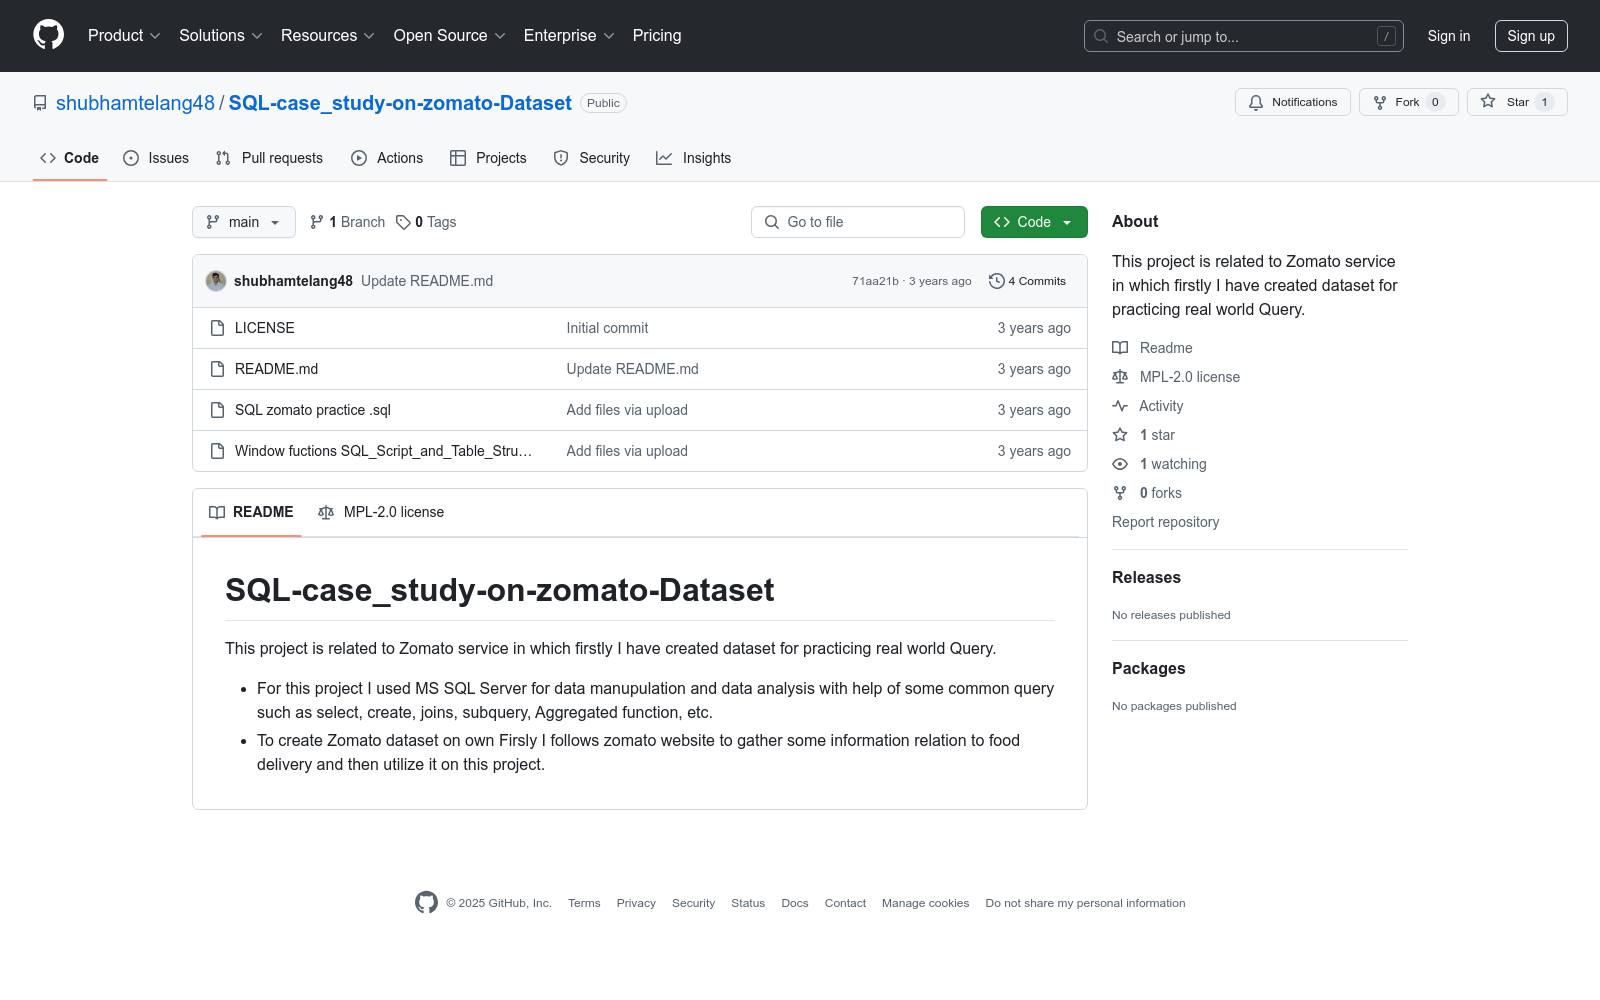Expand the Solutions dropdown
The width and height of the screenshot is (1600, 1000).
[221, 36]
